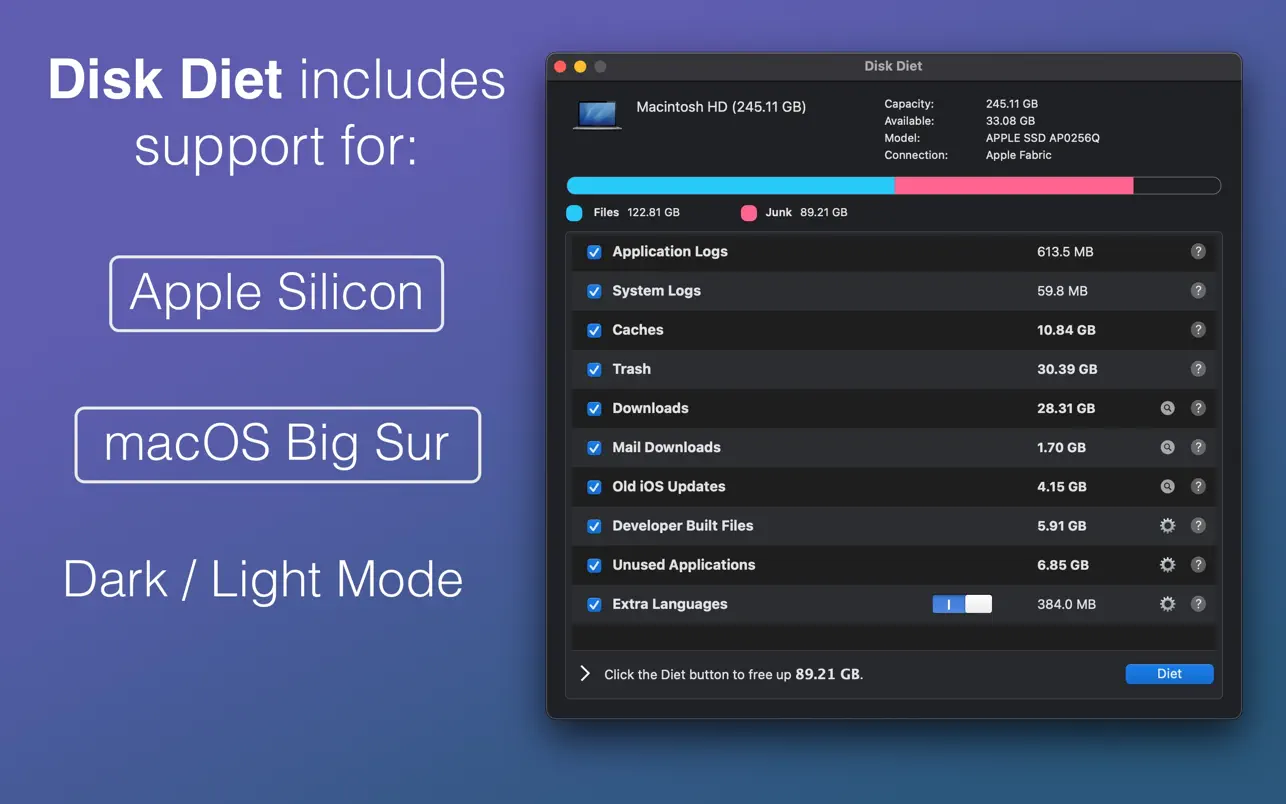This screenshot has height=804, width=1286.
Task: Select the Macintosh HD laptop icon
Action: 597,115
